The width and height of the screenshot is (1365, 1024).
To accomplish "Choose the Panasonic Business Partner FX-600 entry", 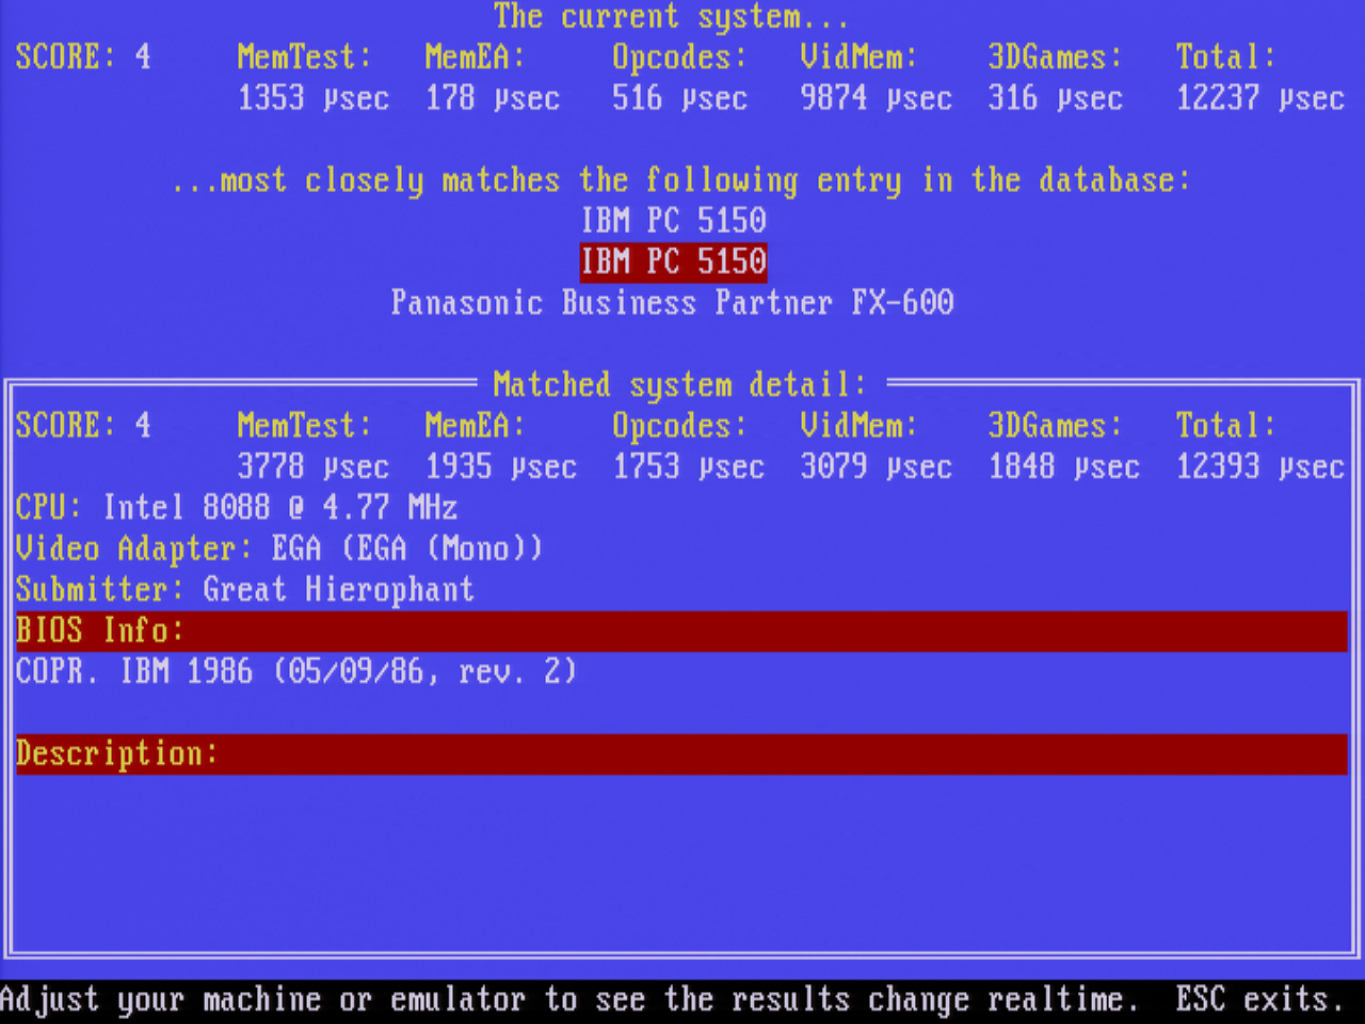I will tap(672, 303).
